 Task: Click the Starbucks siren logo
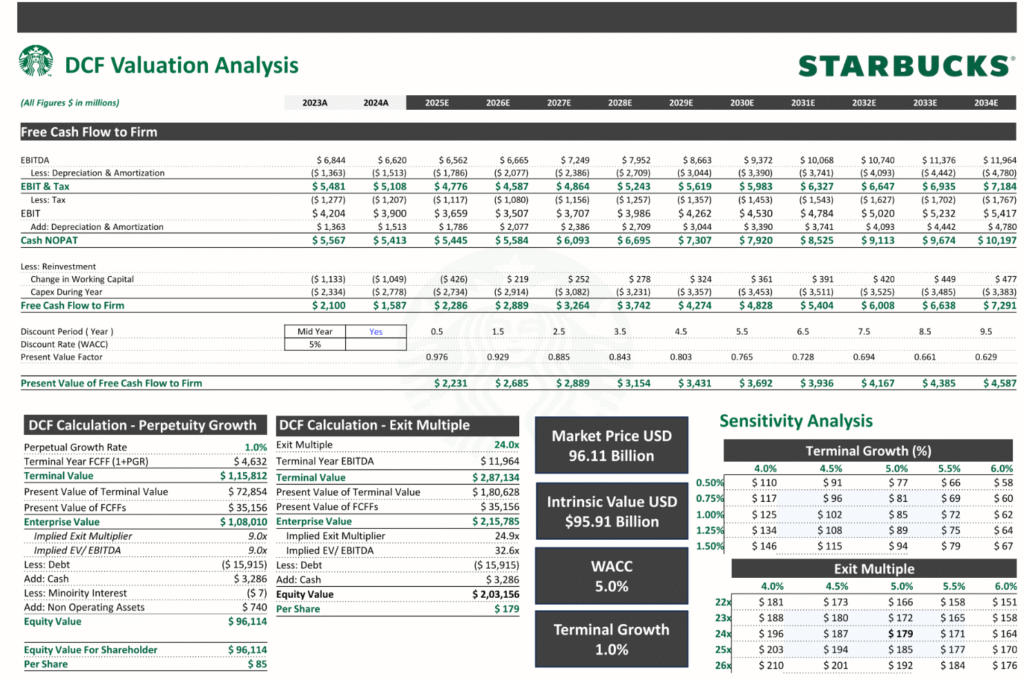[x=36, y=62]
